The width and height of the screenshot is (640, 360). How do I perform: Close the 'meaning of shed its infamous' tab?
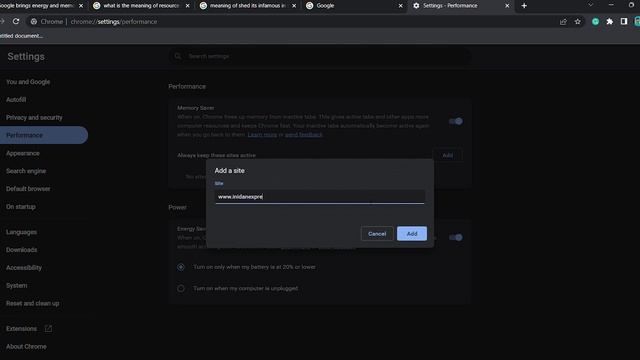[x=294, y=6]
